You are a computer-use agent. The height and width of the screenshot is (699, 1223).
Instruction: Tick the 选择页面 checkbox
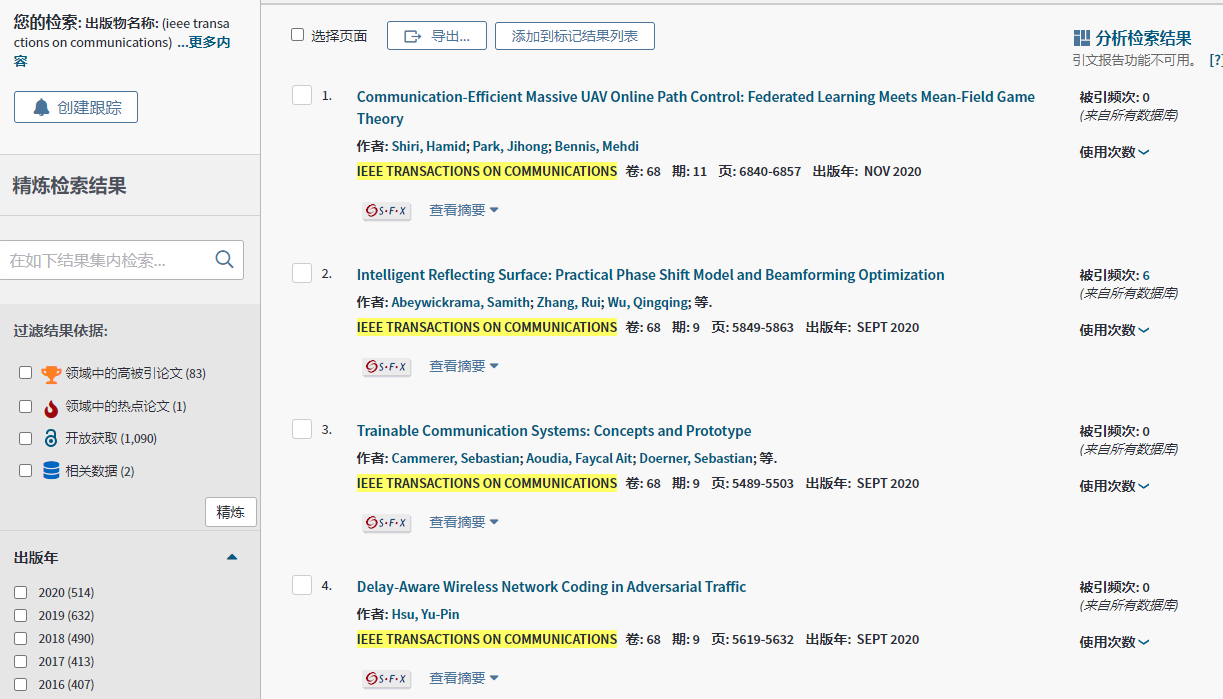click(x=297, y=35)
